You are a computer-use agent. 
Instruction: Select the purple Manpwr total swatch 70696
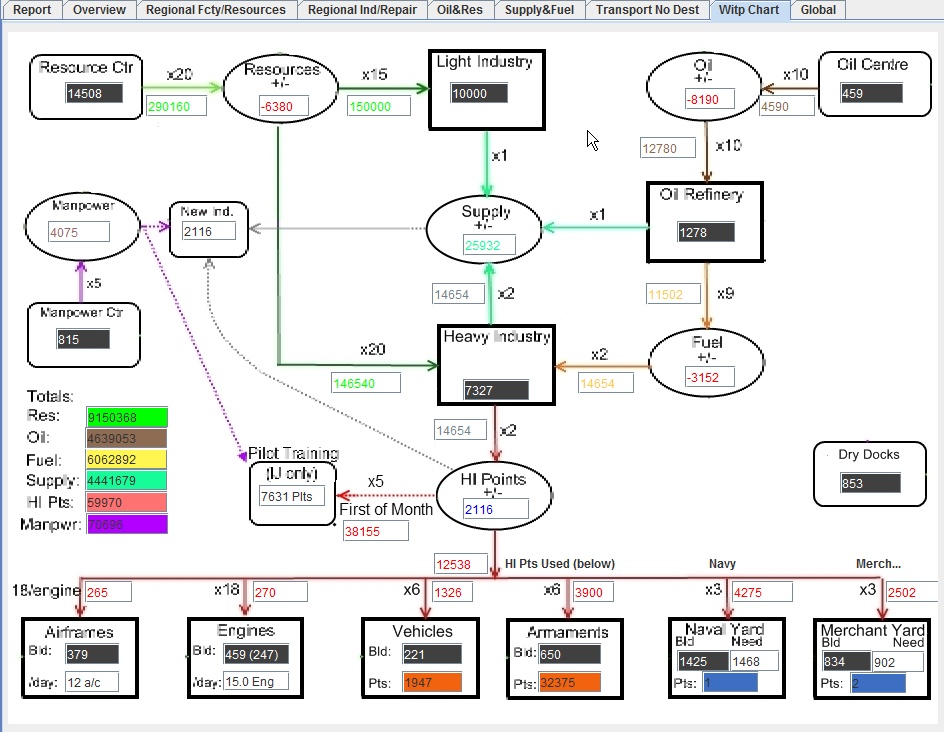point(127,524)
